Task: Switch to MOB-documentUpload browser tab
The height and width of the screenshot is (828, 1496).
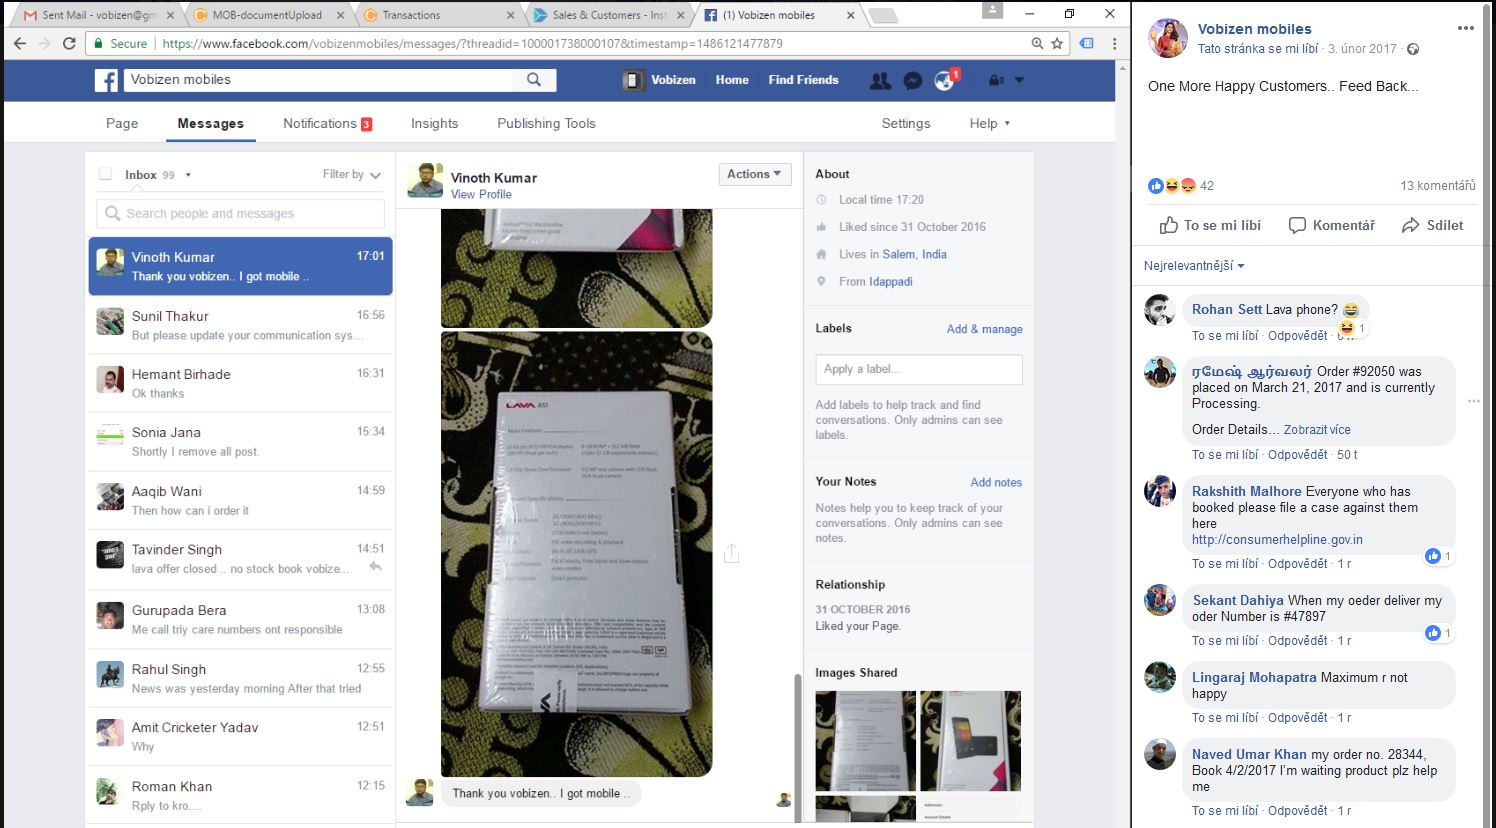Action: coord(268,15)
